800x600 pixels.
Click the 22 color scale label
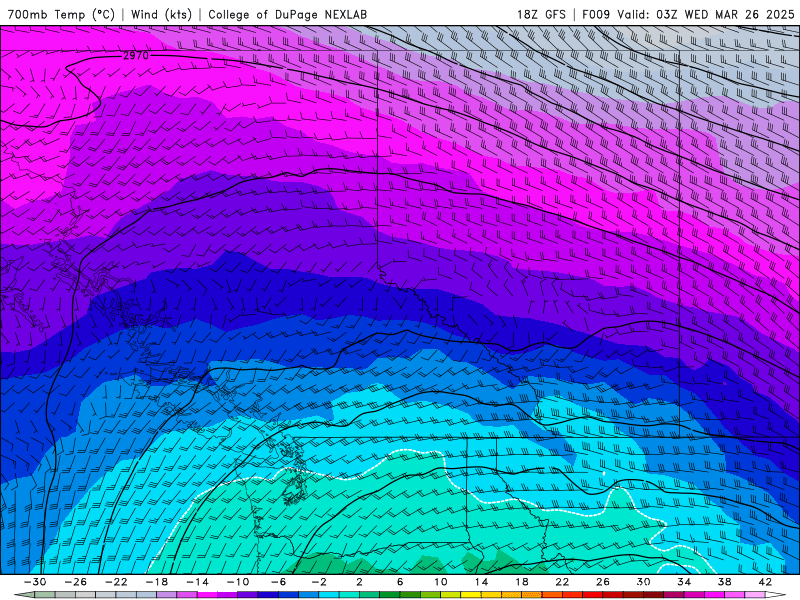562,582
